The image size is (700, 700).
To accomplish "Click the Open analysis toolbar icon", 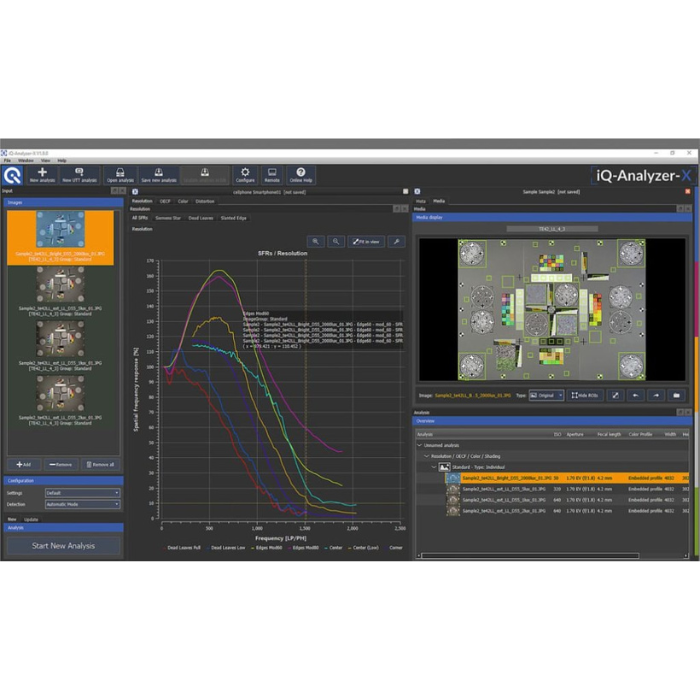I will [120, 175].
